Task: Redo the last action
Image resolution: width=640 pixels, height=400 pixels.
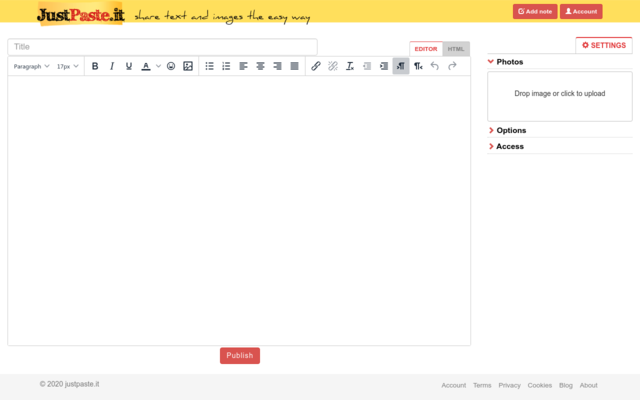Action: coord(452,66)
